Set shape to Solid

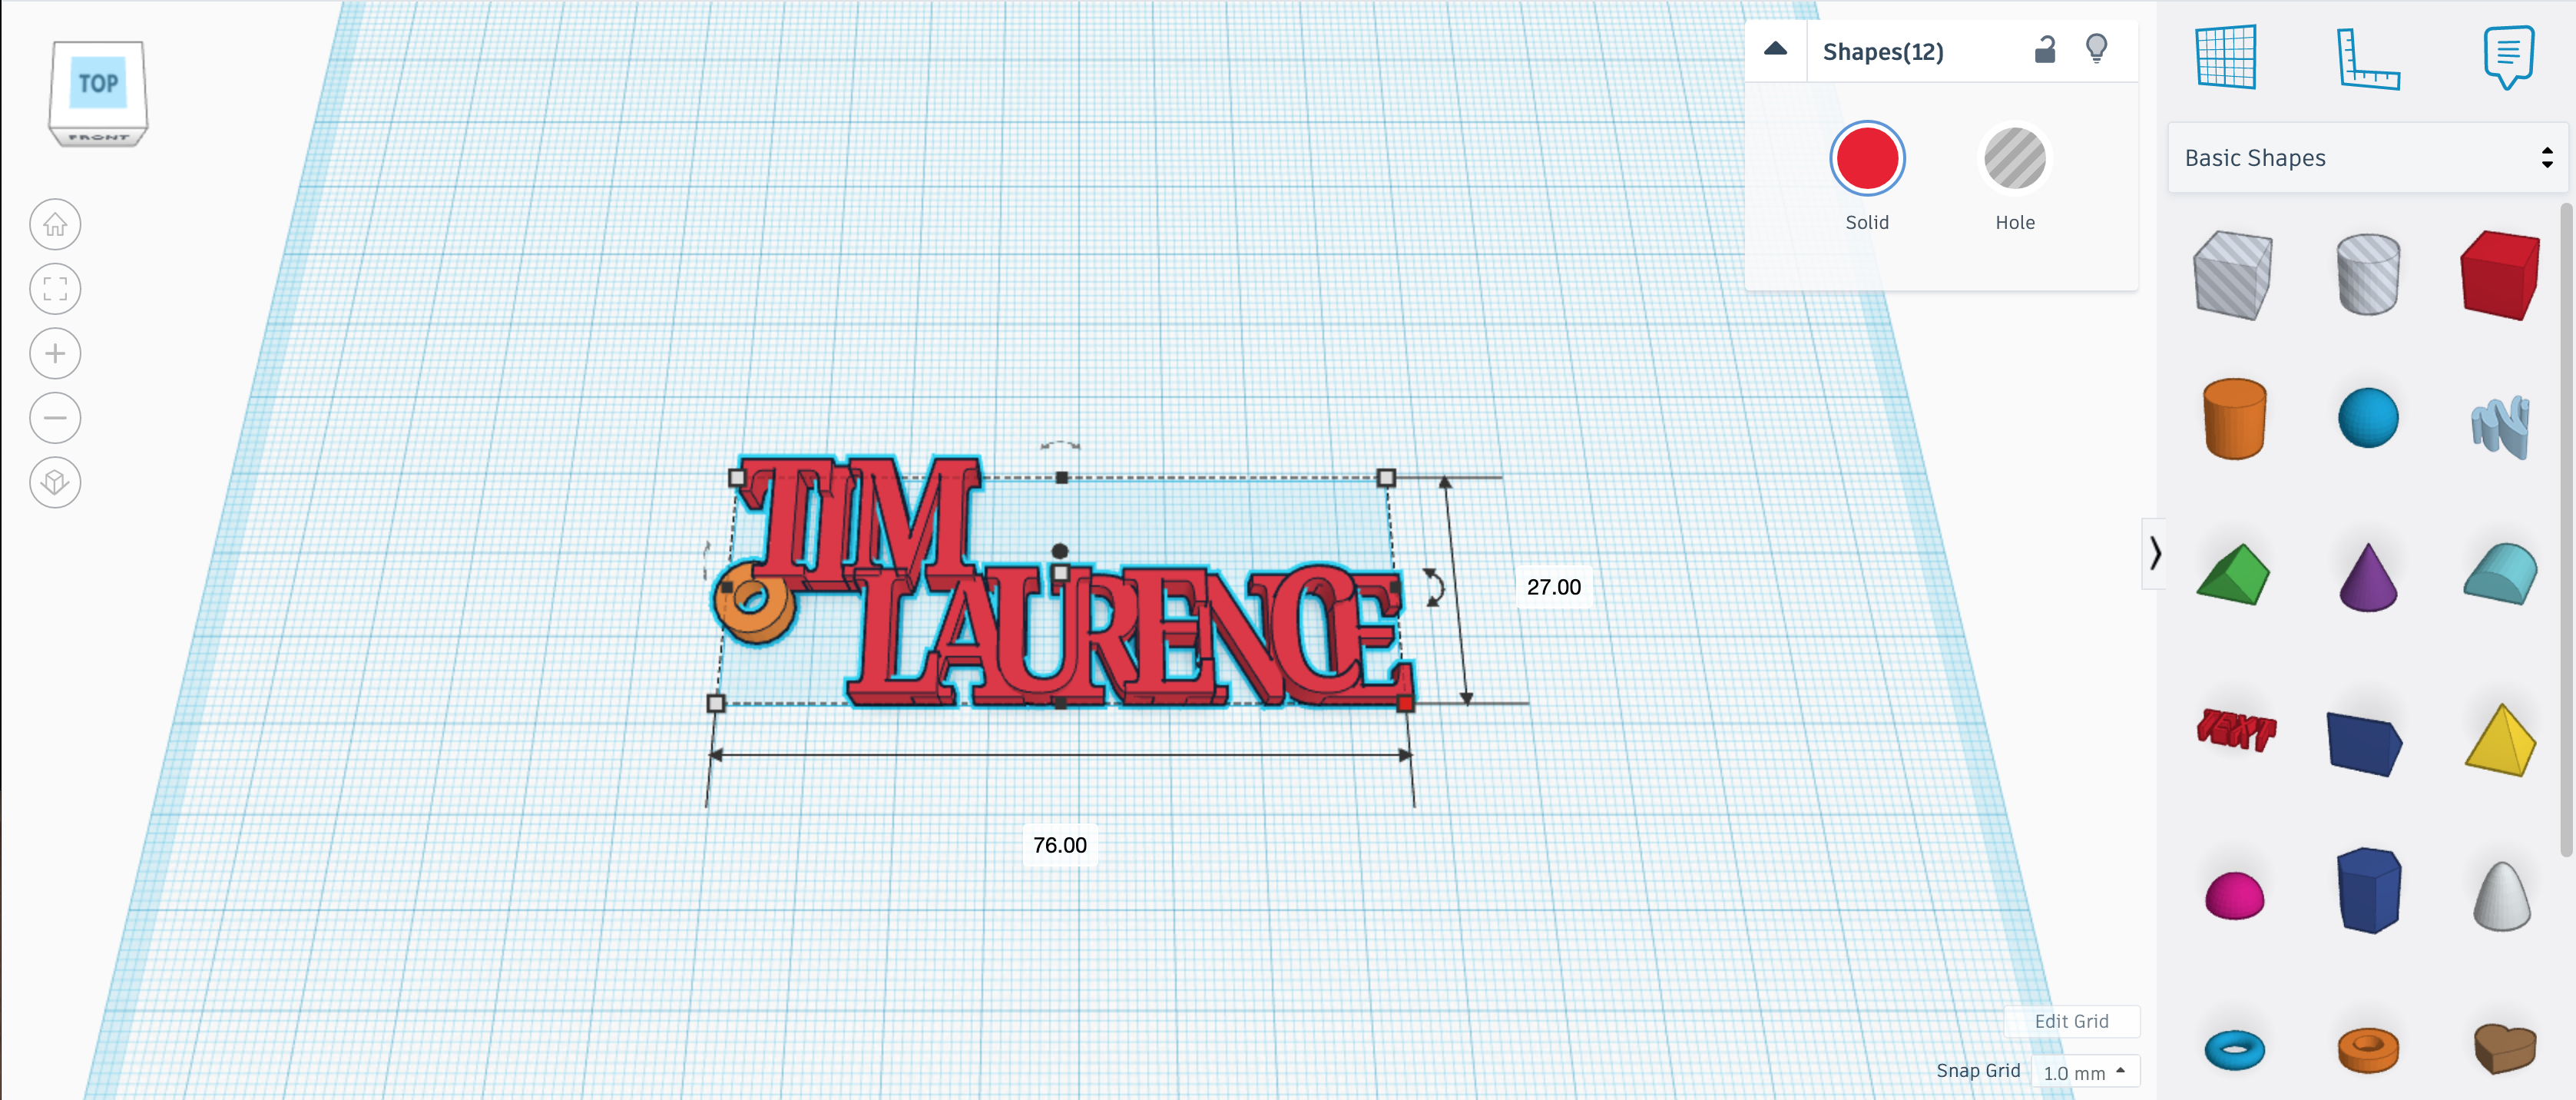[1866, 158]
